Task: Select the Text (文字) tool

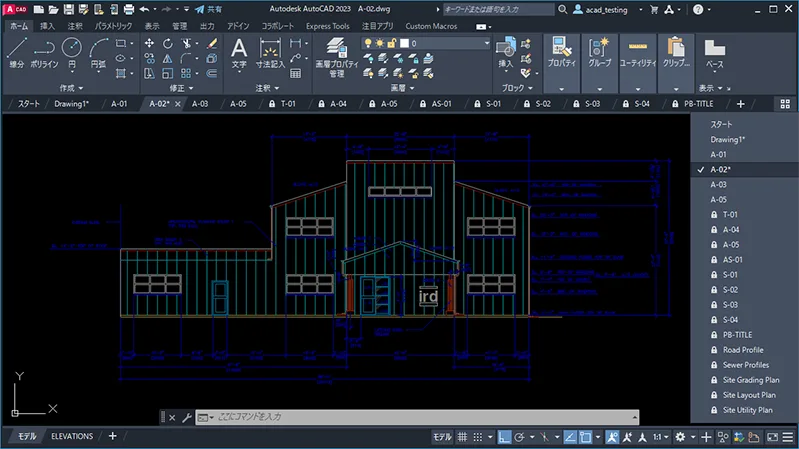Action: coord(239,54)
